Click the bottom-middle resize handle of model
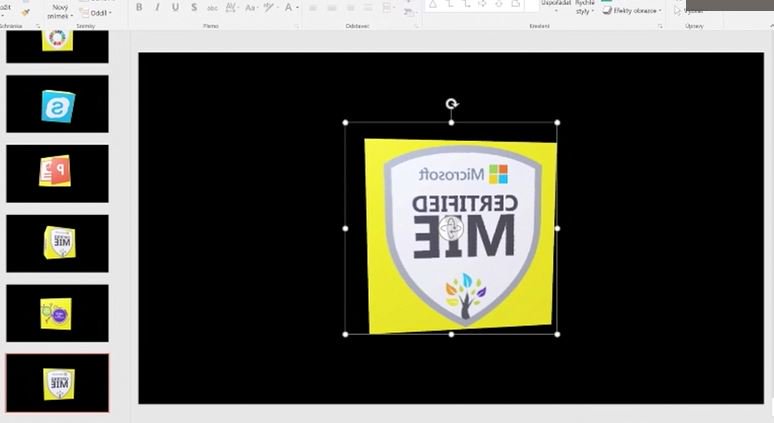Screen dimensions: 774x423 coord(451,335)
